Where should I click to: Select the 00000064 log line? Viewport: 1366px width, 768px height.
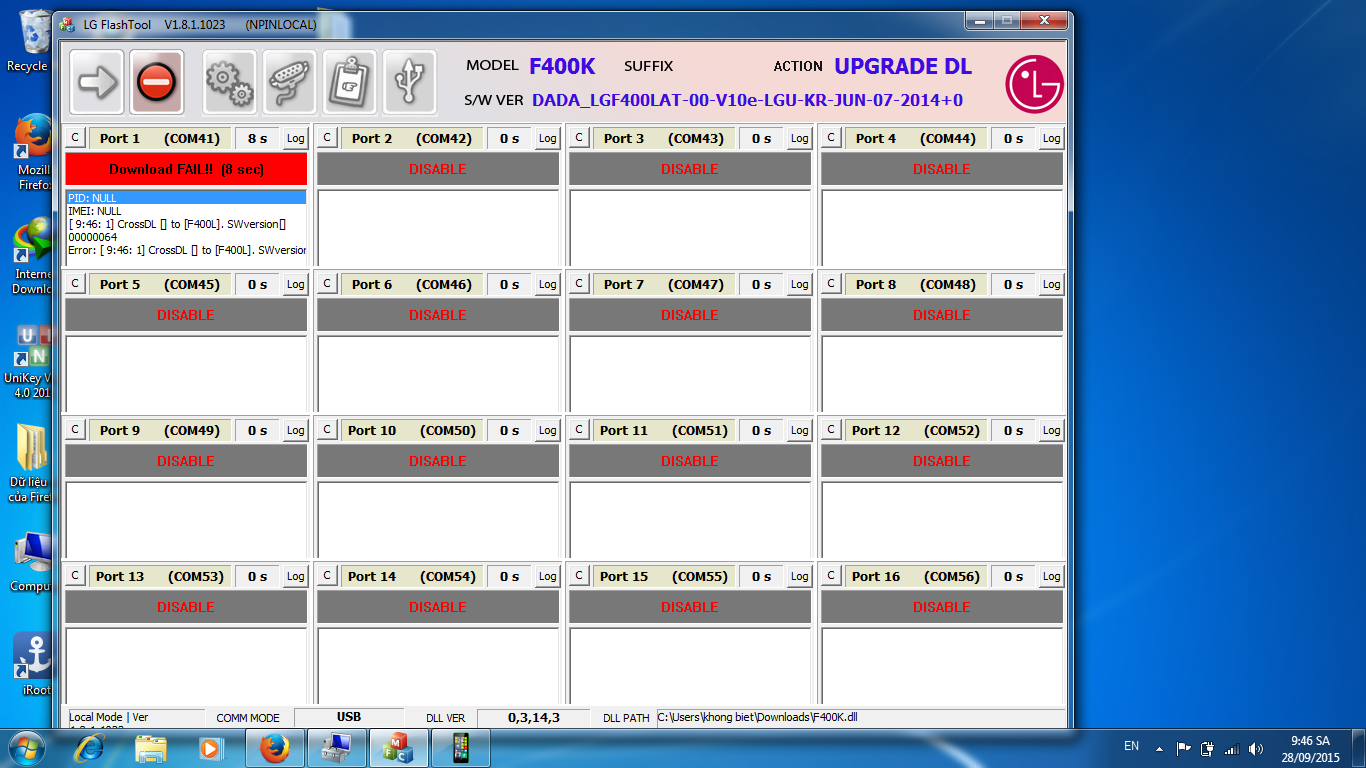click(x=186, y=237)
